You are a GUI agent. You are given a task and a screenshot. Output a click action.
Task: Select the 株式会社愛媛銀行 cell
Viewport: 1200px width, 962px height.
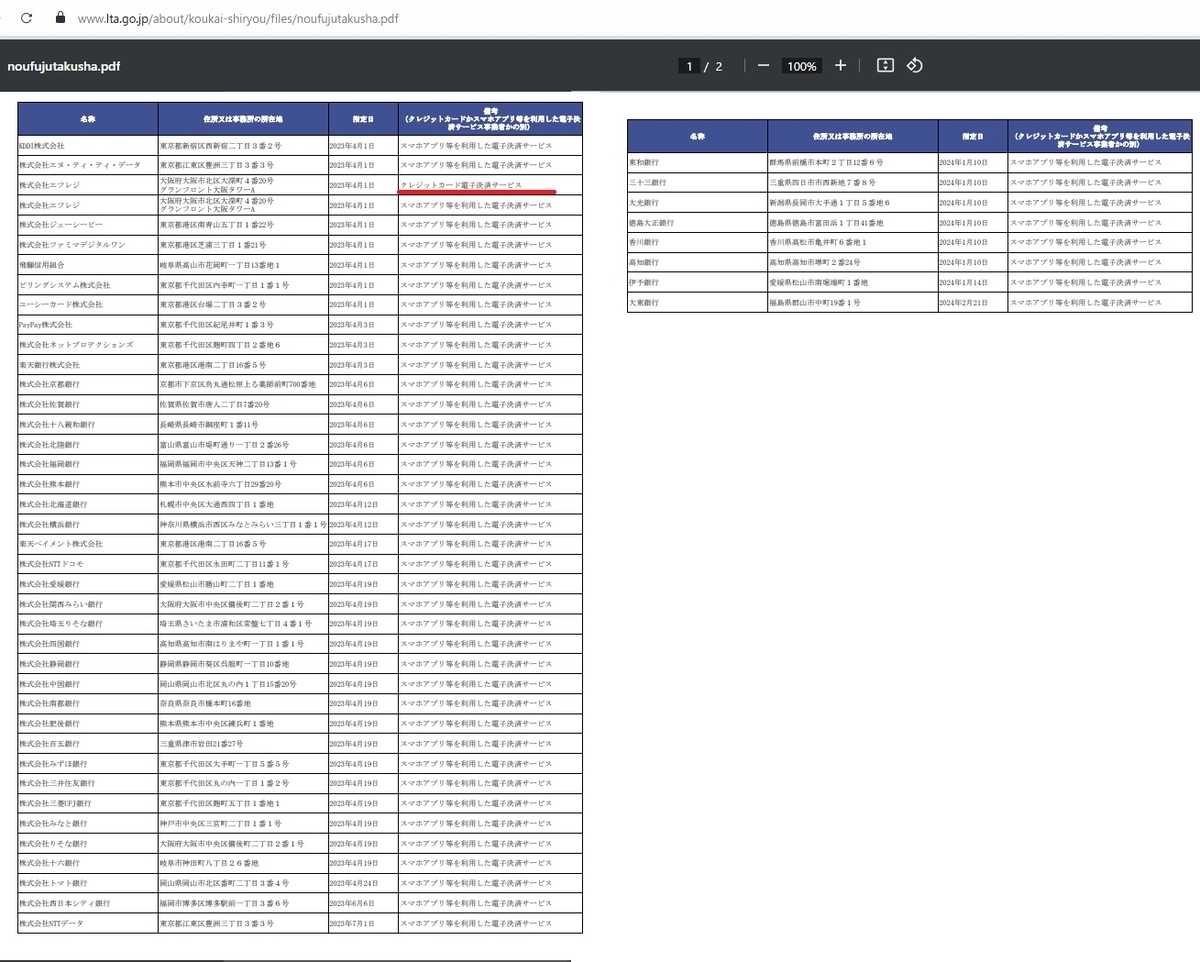(x=88, y=584)
